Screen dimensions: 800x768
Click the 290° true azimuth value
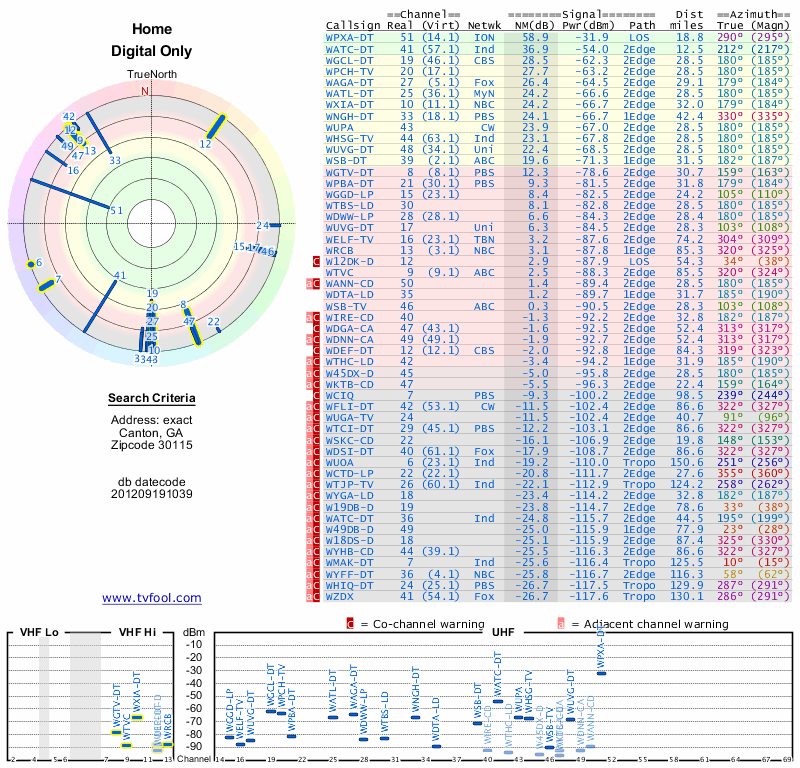click(x=730, y=37)
